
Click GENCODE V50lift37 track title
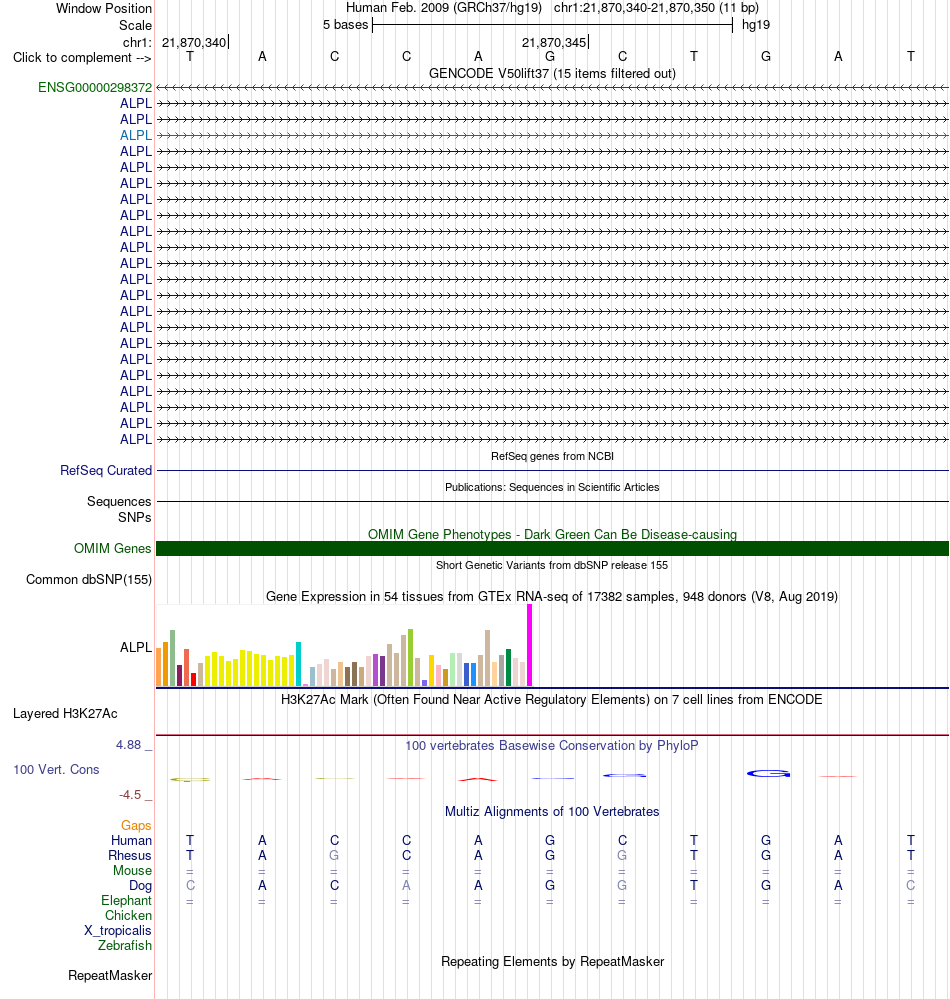[552, 73]
